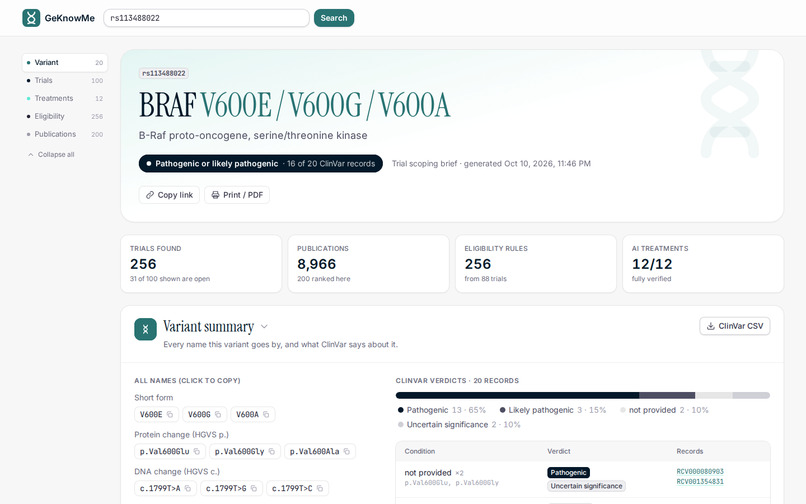Click the download icon on ClinVar CSV
The height and width of the screenshot is (504, 806).
(x=711, y=326)
